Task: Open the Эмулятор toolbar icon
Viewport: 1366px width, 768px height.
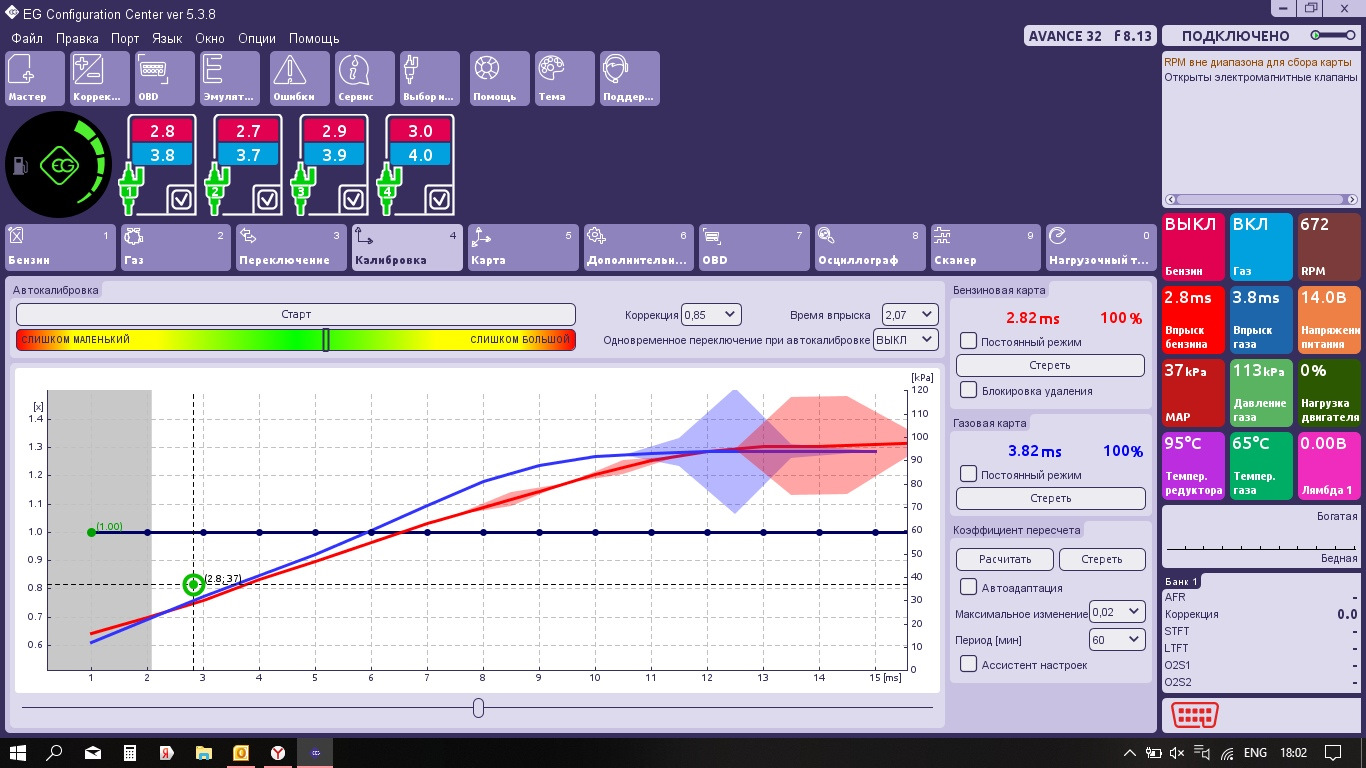Action: (x=230, y=78)
